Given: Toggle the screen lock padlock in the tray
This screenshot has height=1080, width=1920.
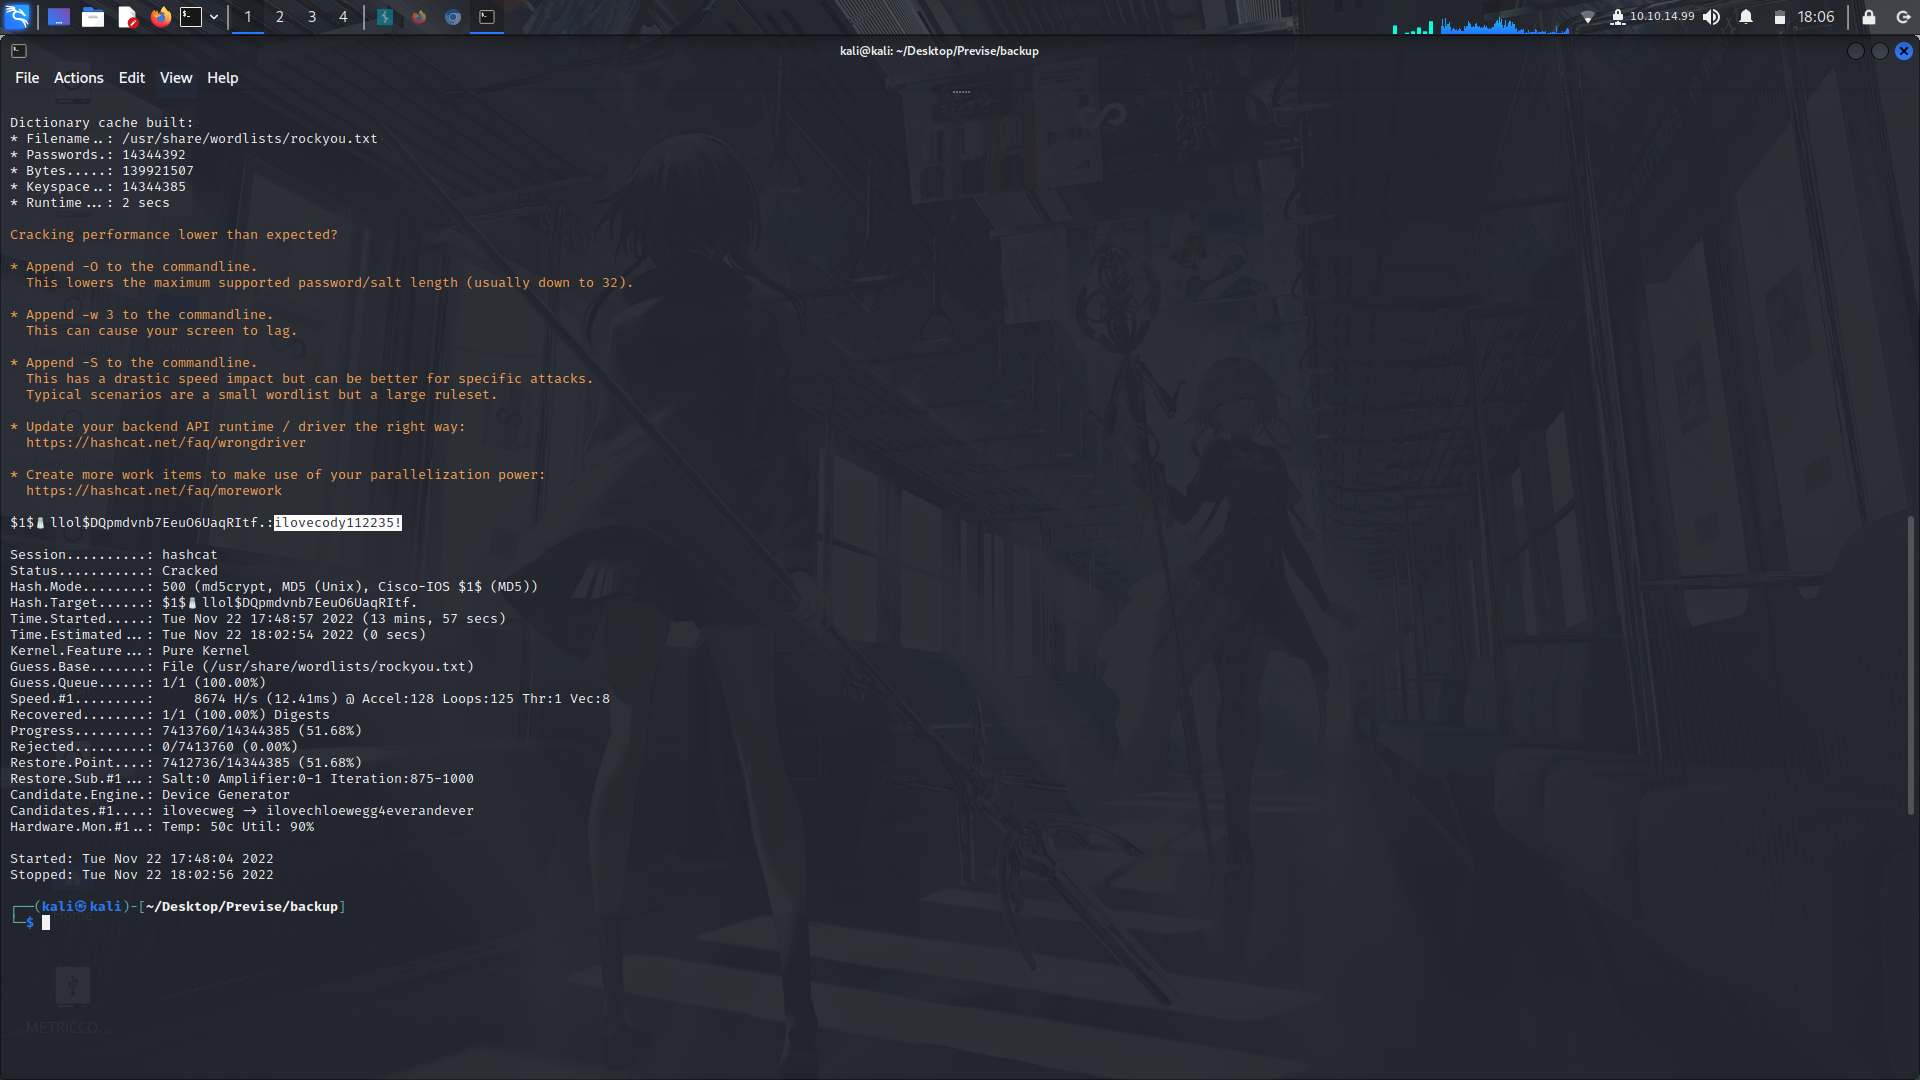Looking at the screenshot, I should tap(1866, 17).
